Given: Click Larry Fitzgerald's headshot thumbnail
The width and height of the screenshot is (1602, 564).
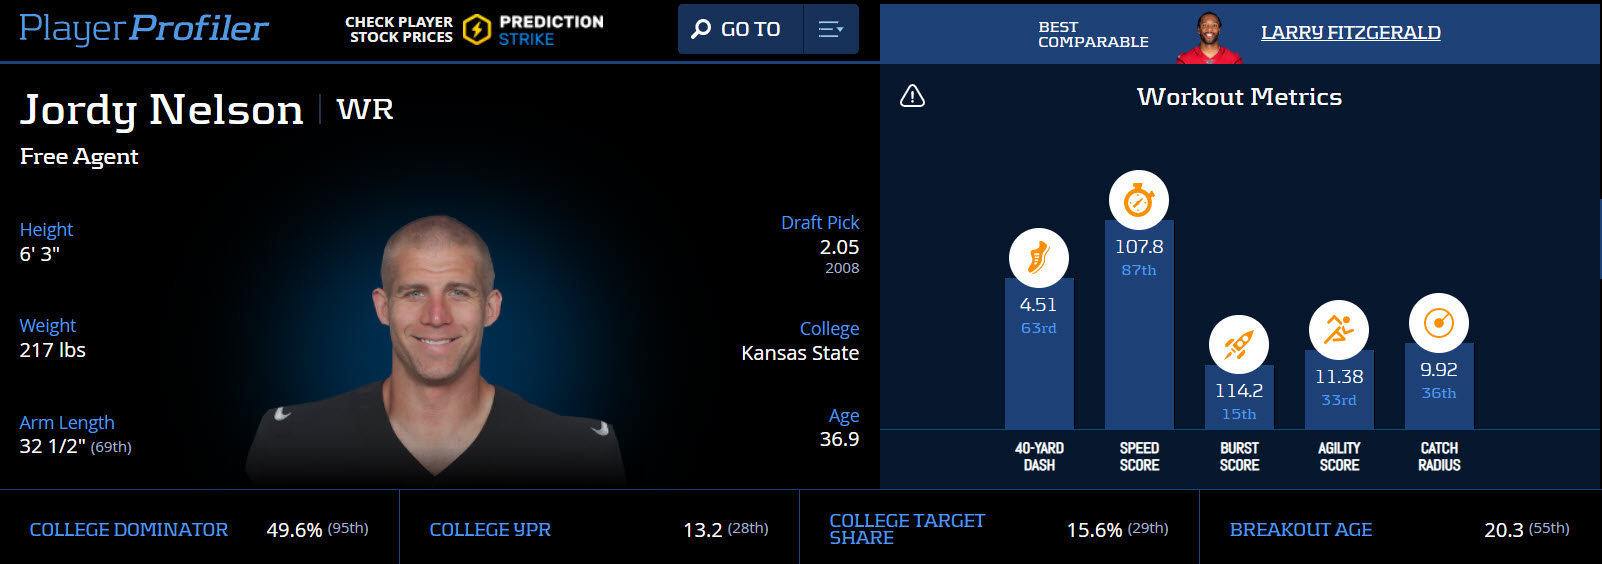Looking at the screenshot, I should click(x=1209, y=38).
